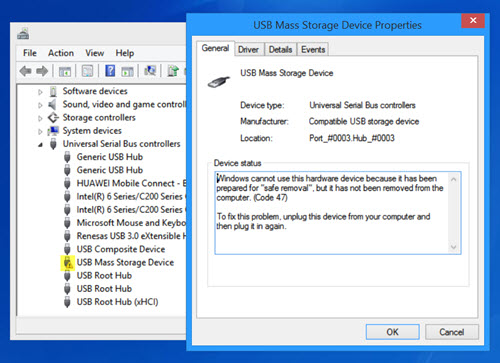The width and height of the screenshot is (500, 363).
Task: Click scroll up arrow in Device status box
Action: [x=453, y=180]
